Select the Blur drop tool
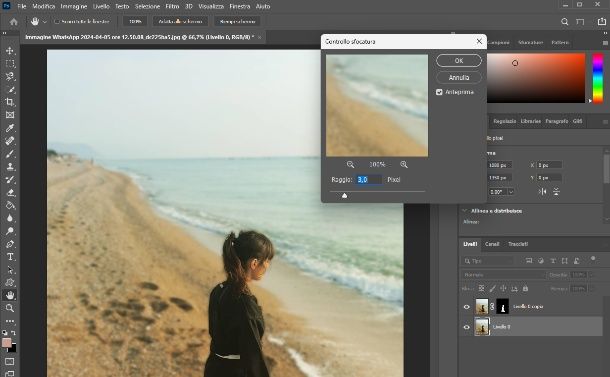This screenshot has width=610, height=377. pyautogui.click(x=10, y=218)
